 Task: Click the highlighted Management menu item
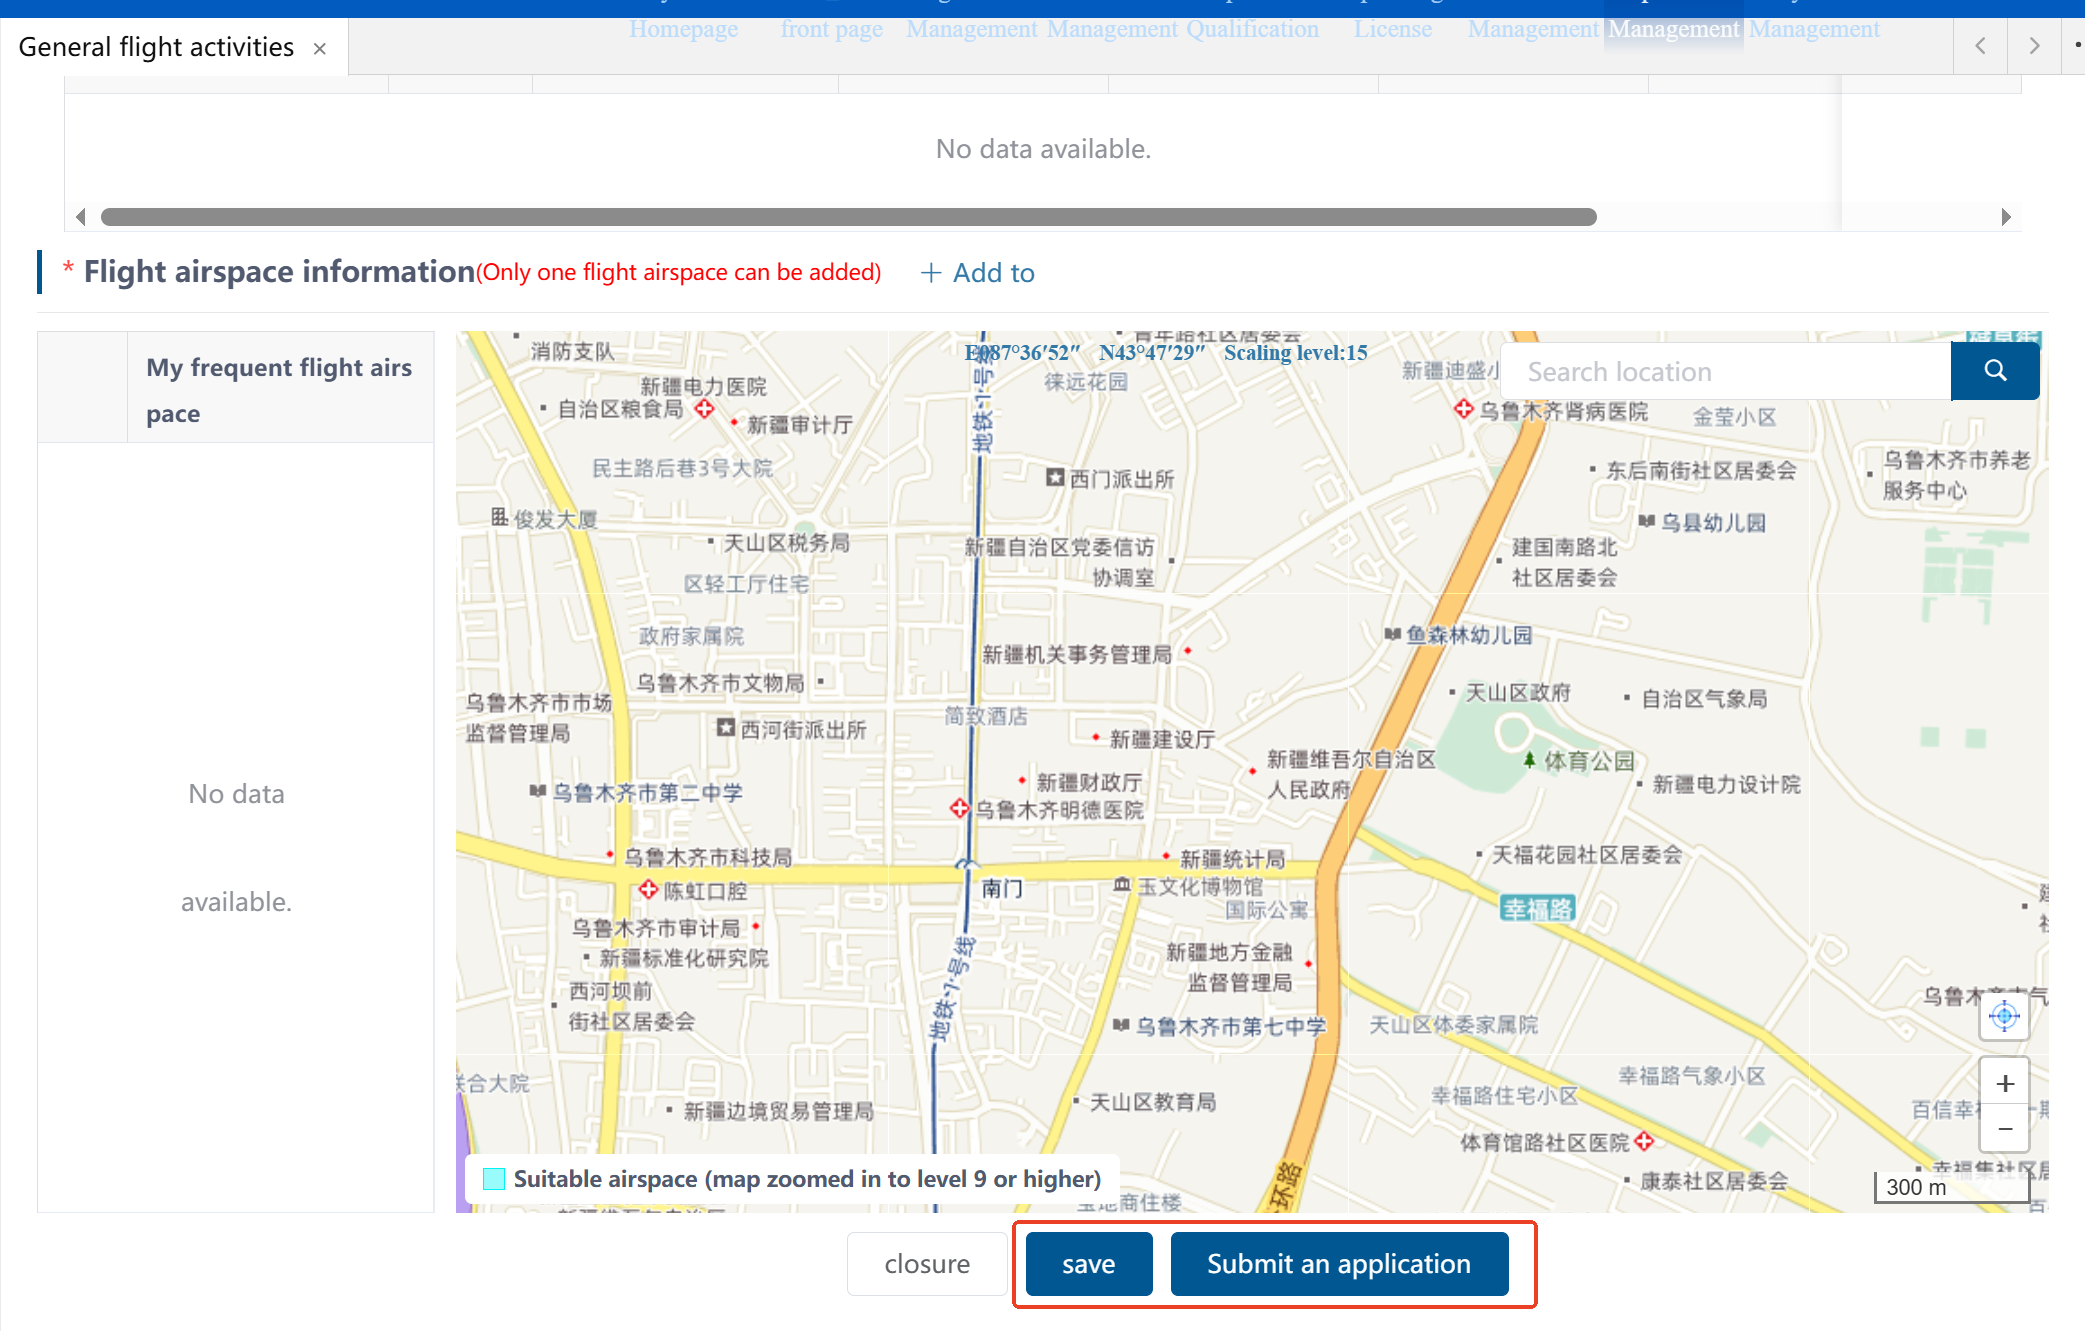[1674, 29]
